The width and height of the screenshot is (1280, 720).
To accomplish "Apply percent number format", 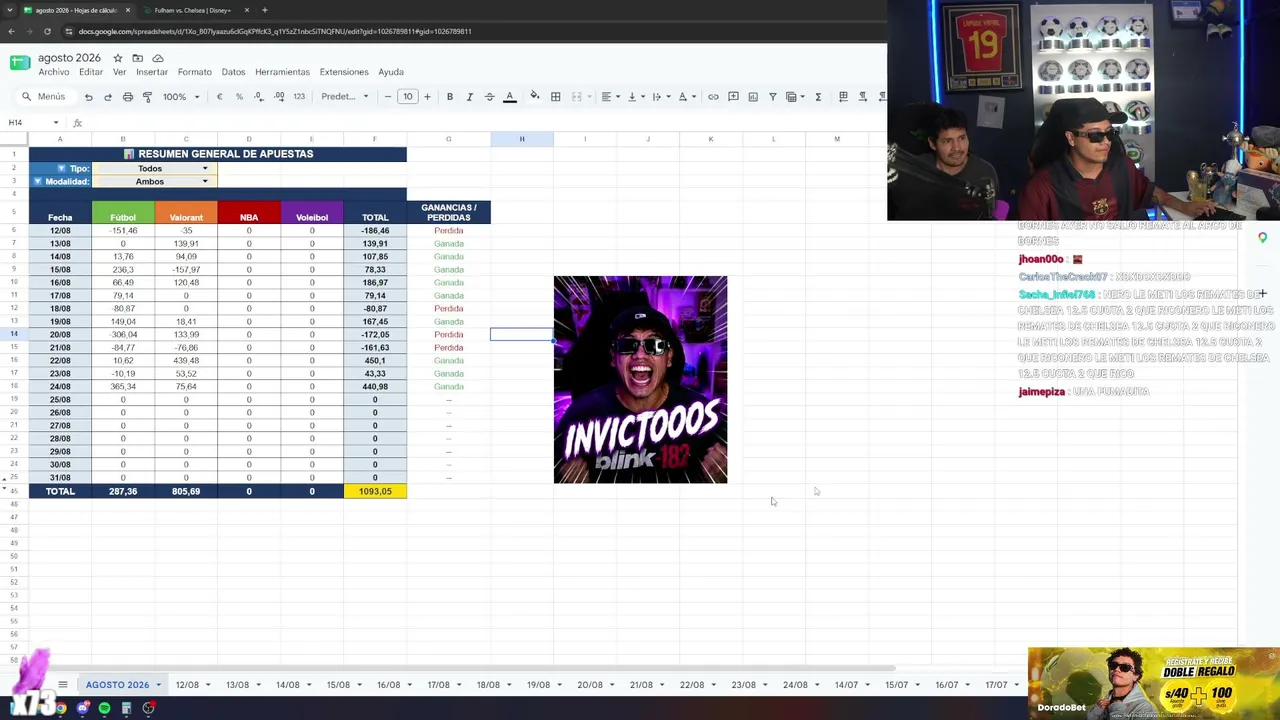I will pyautogui.click(x=239, y=97).
